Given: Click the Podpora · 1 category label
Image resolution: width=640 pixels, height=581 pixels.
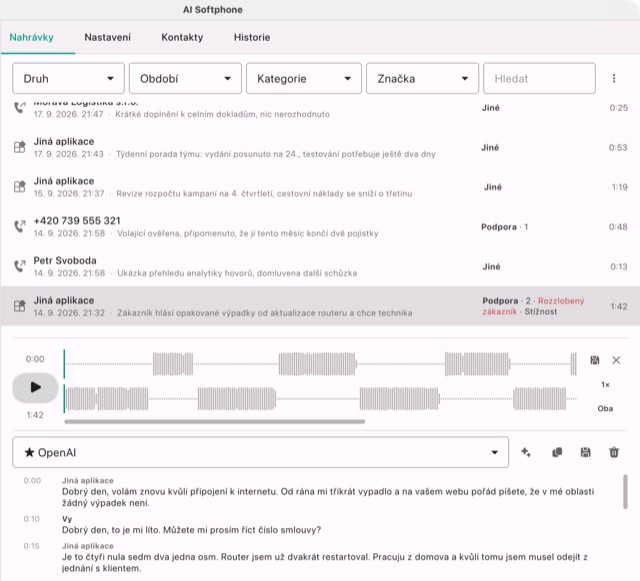Looking at the screenshot, I should (x=504, y=227).
